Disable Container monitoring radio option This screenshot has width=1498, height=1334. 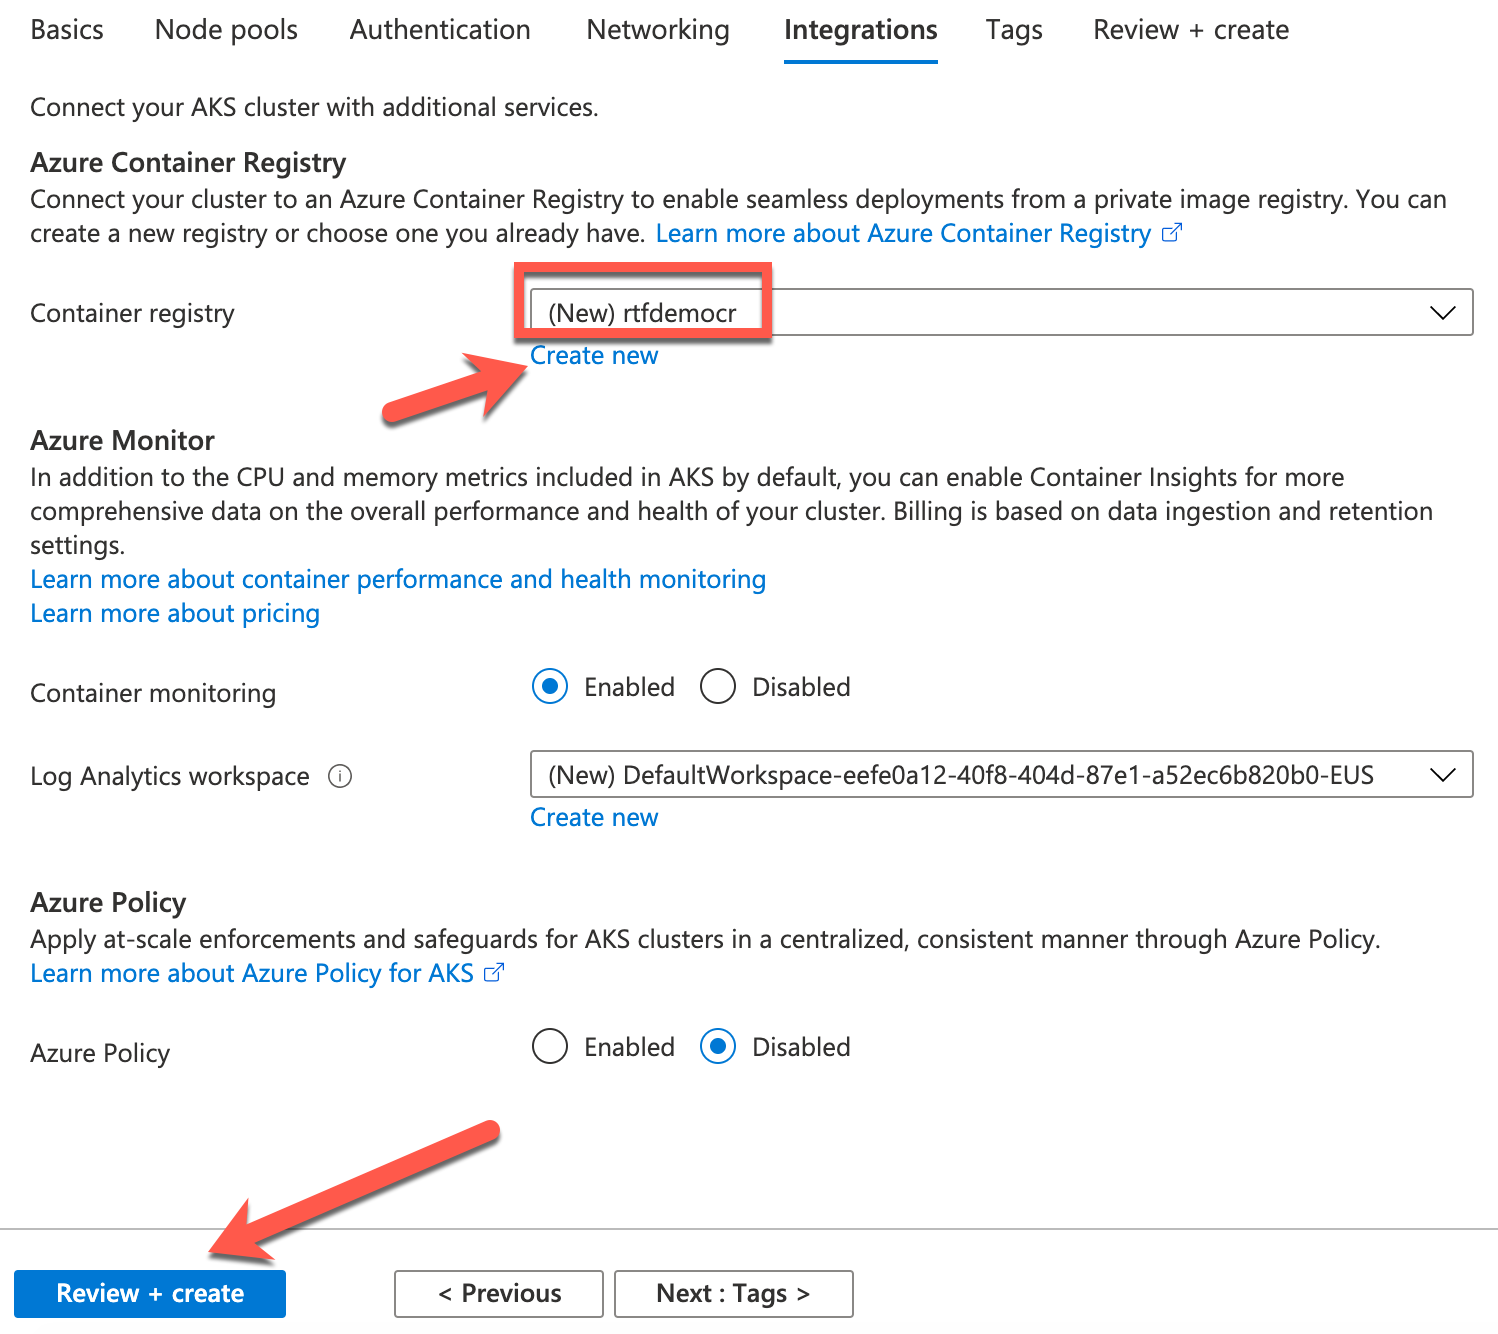718,687
